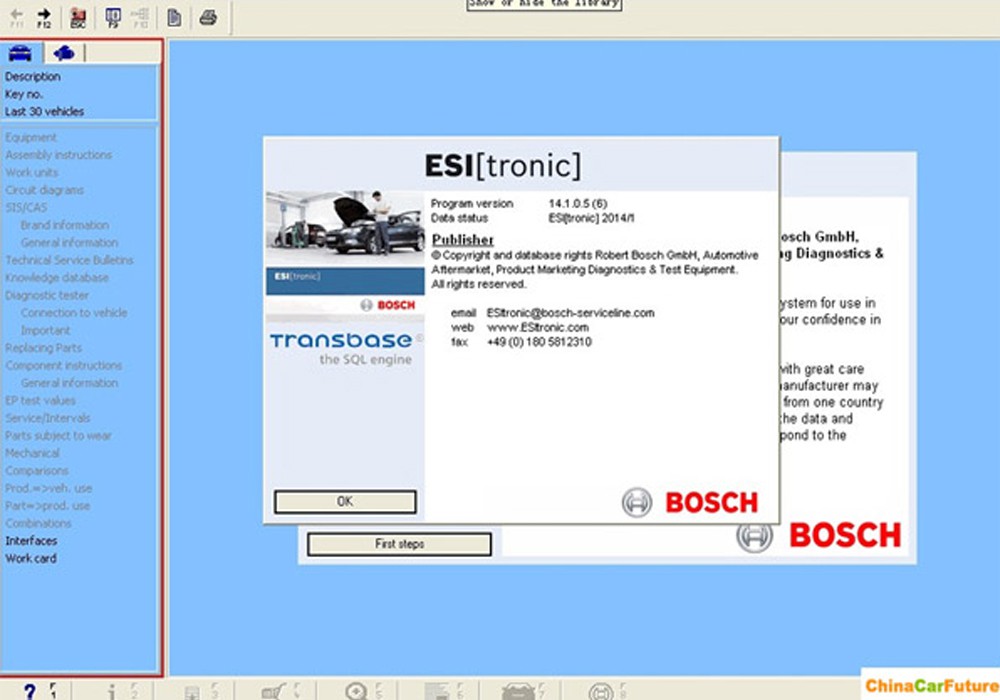Open the ESItronic@bosch-serviceline.com email address
The height and width of the screenshot is (700, 1000).
(x=570, y=312)
